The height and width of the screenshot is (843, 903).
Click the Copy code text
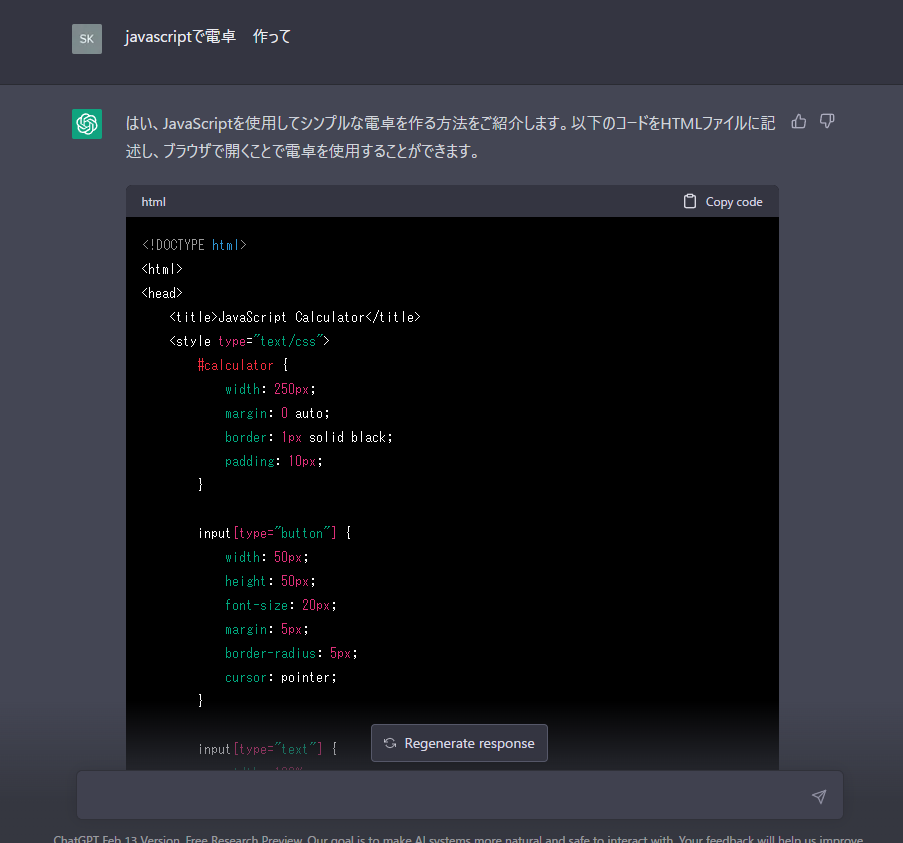(733, 202)
